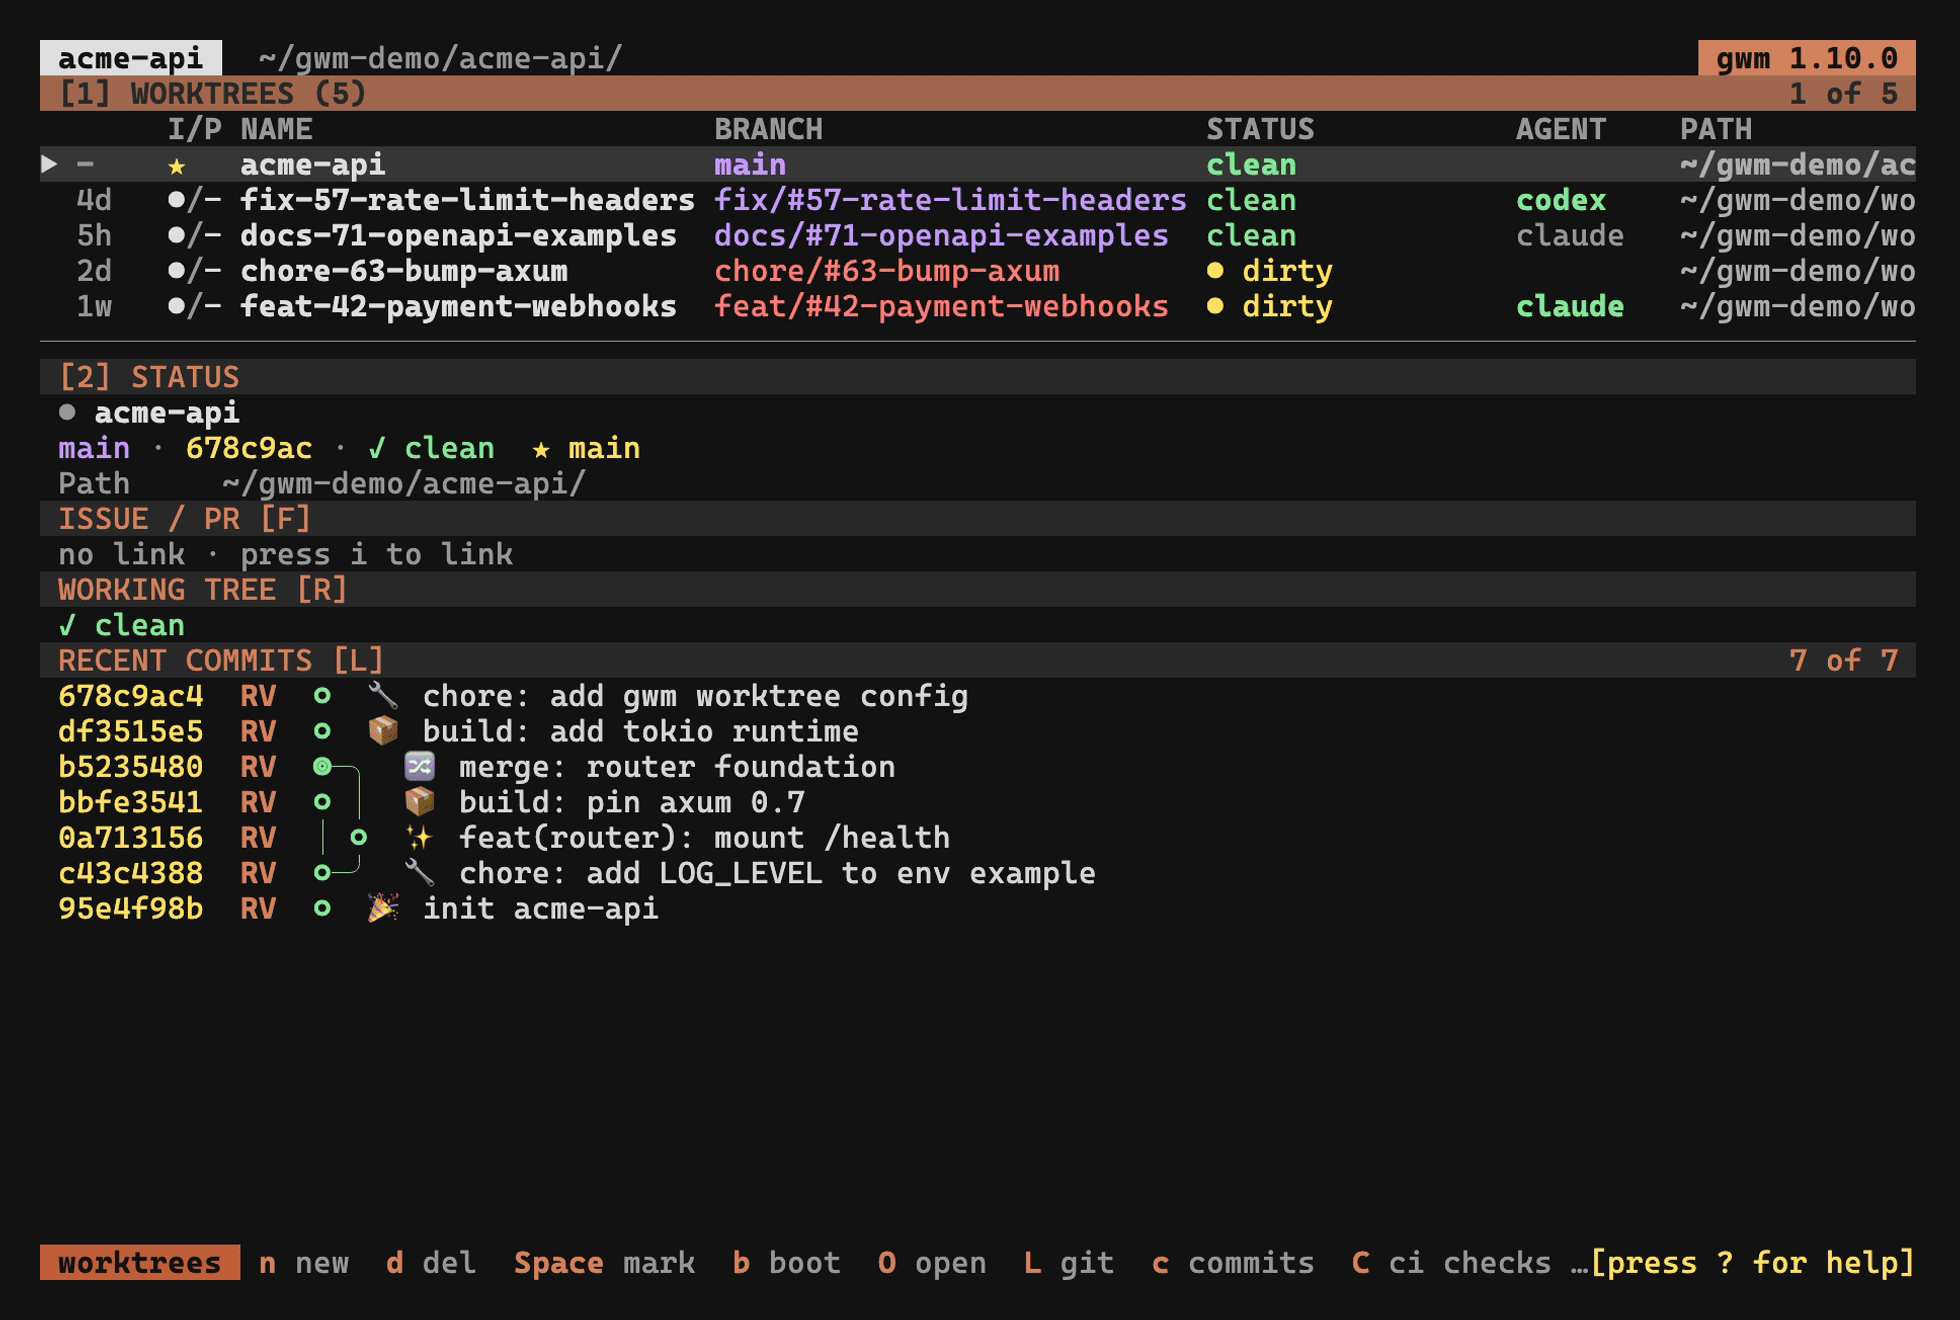This screenshot has height=1320, width=1960.
Task: Click the graph node of commit bbfe3541
Action: point(322,802)
